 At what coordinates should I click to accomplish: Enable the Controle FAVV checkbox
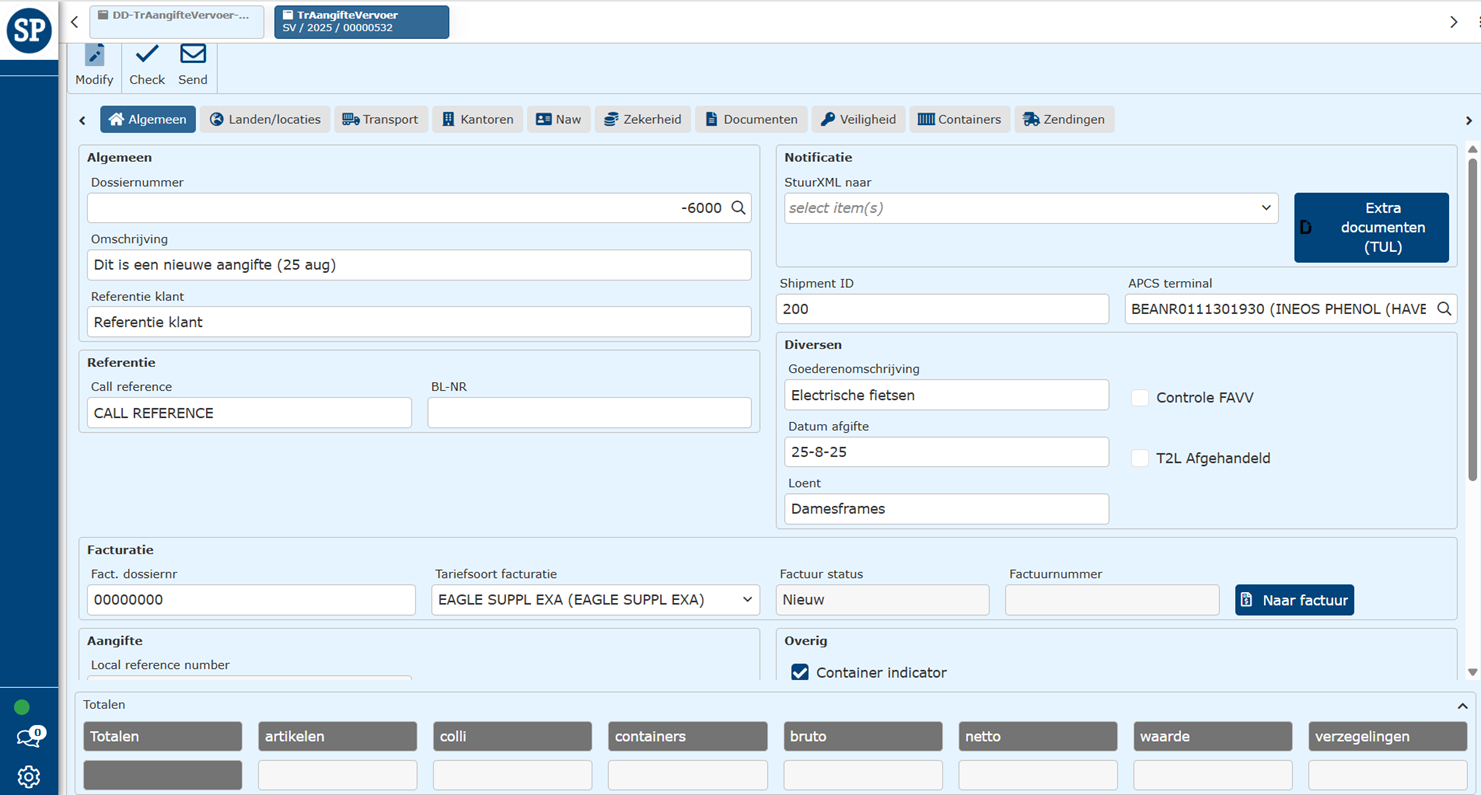point(1140,398)
